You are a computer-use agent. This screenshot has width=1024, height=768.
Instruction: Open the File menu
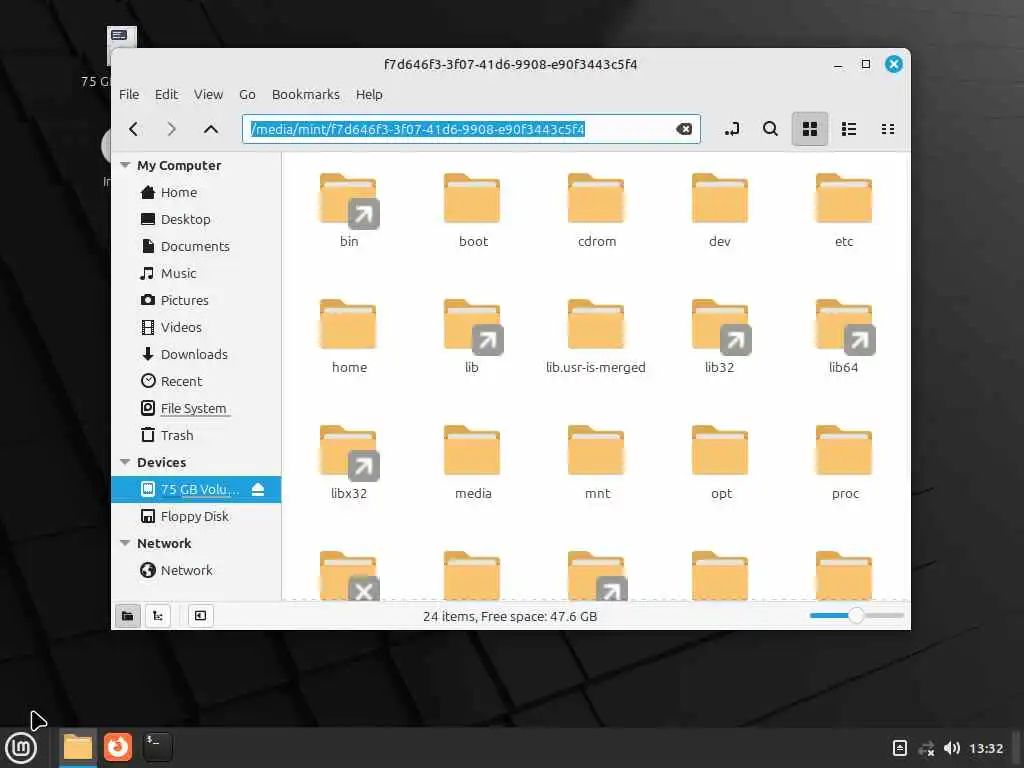[129, 95]
